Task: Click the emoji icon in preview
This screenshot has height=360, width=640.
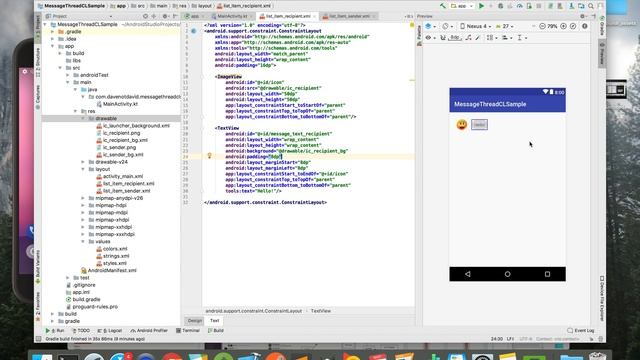Action: tap(462, 124)
